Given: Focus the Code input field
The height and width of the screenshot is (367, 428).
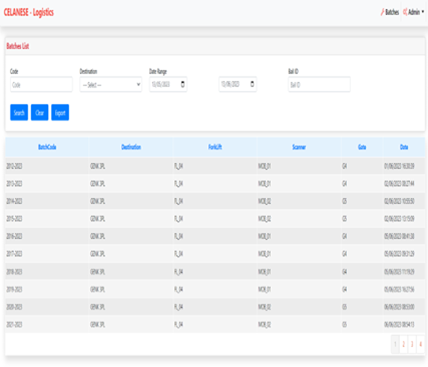Looking at the screenshot, I should coord(41,85).
